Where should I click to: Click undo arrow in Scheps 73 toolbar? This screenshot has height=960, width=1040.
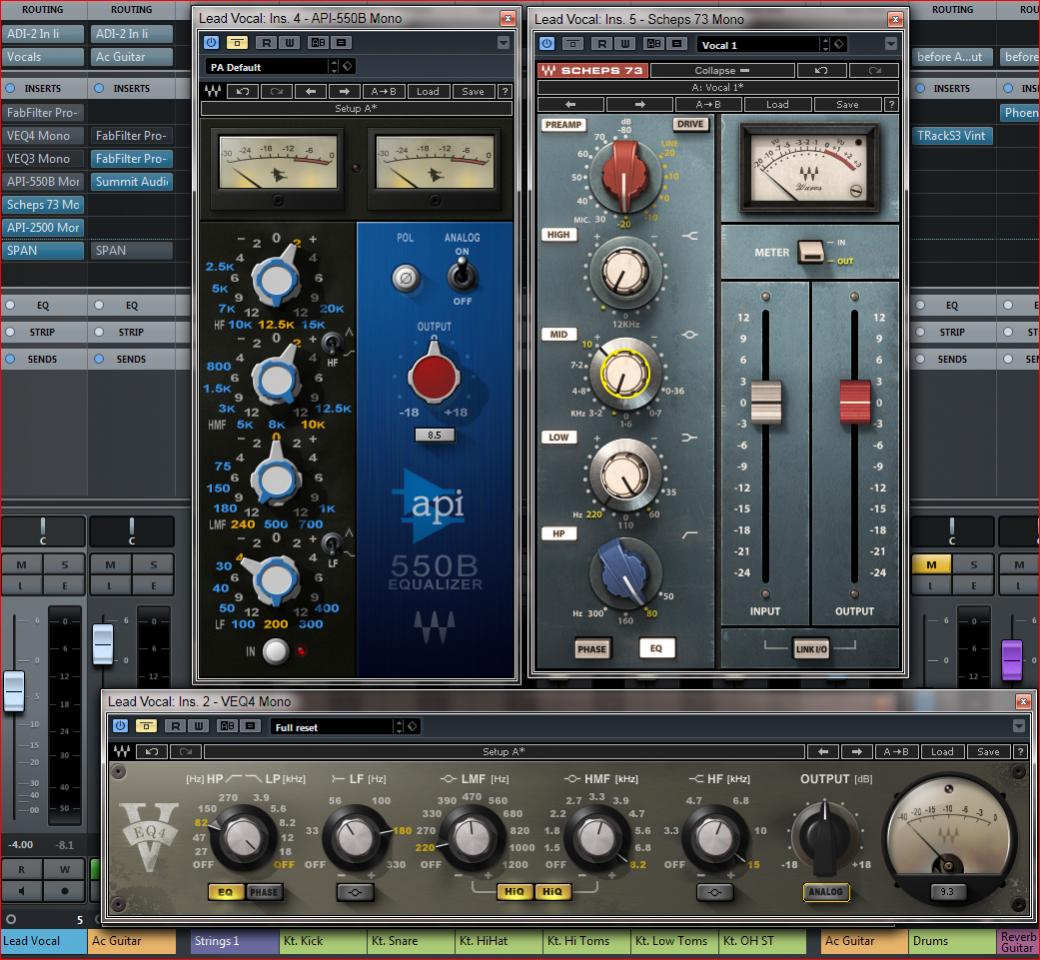(821, 70)
